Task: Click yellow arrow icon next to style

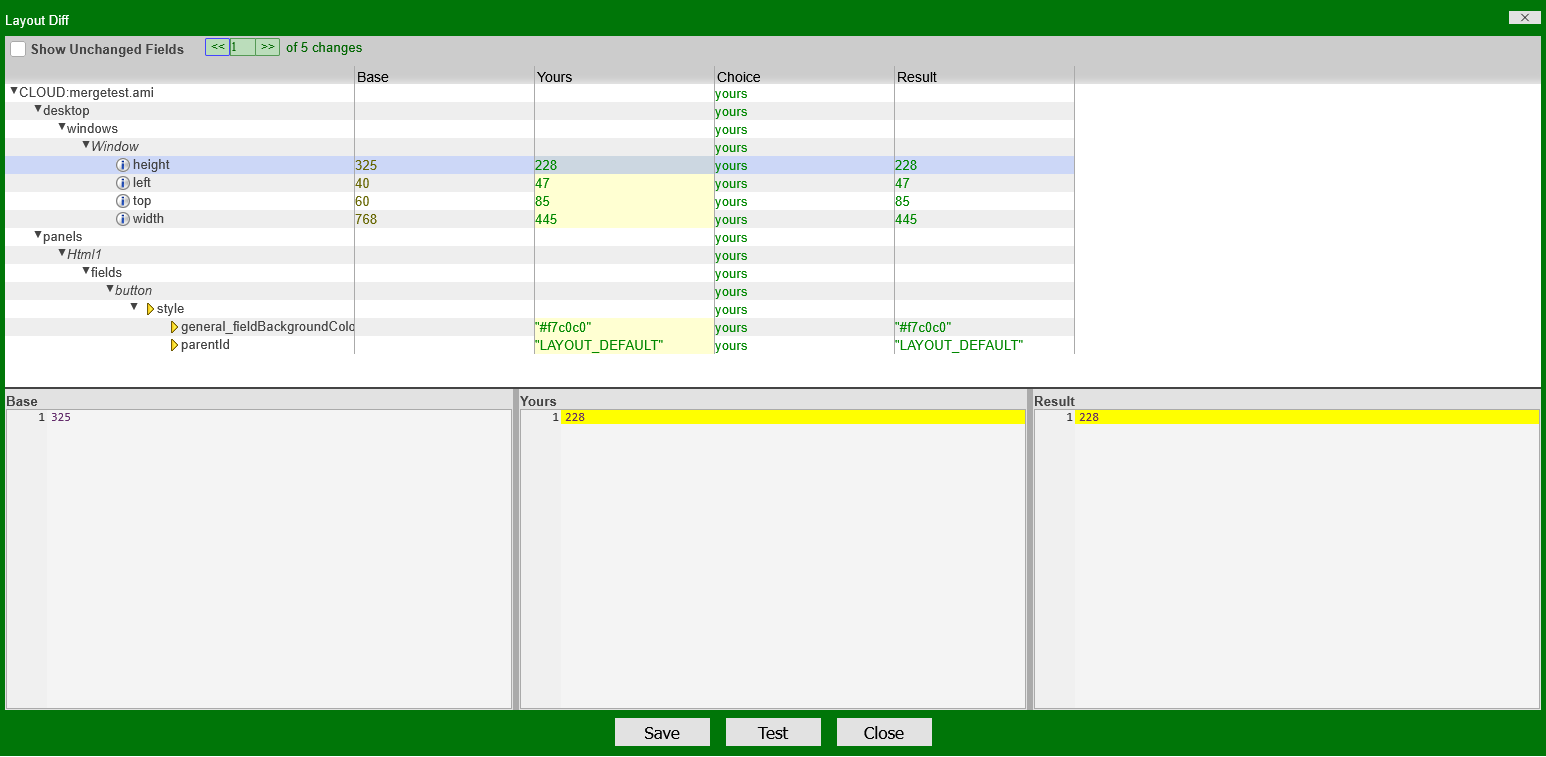Action: click(150, 309)
